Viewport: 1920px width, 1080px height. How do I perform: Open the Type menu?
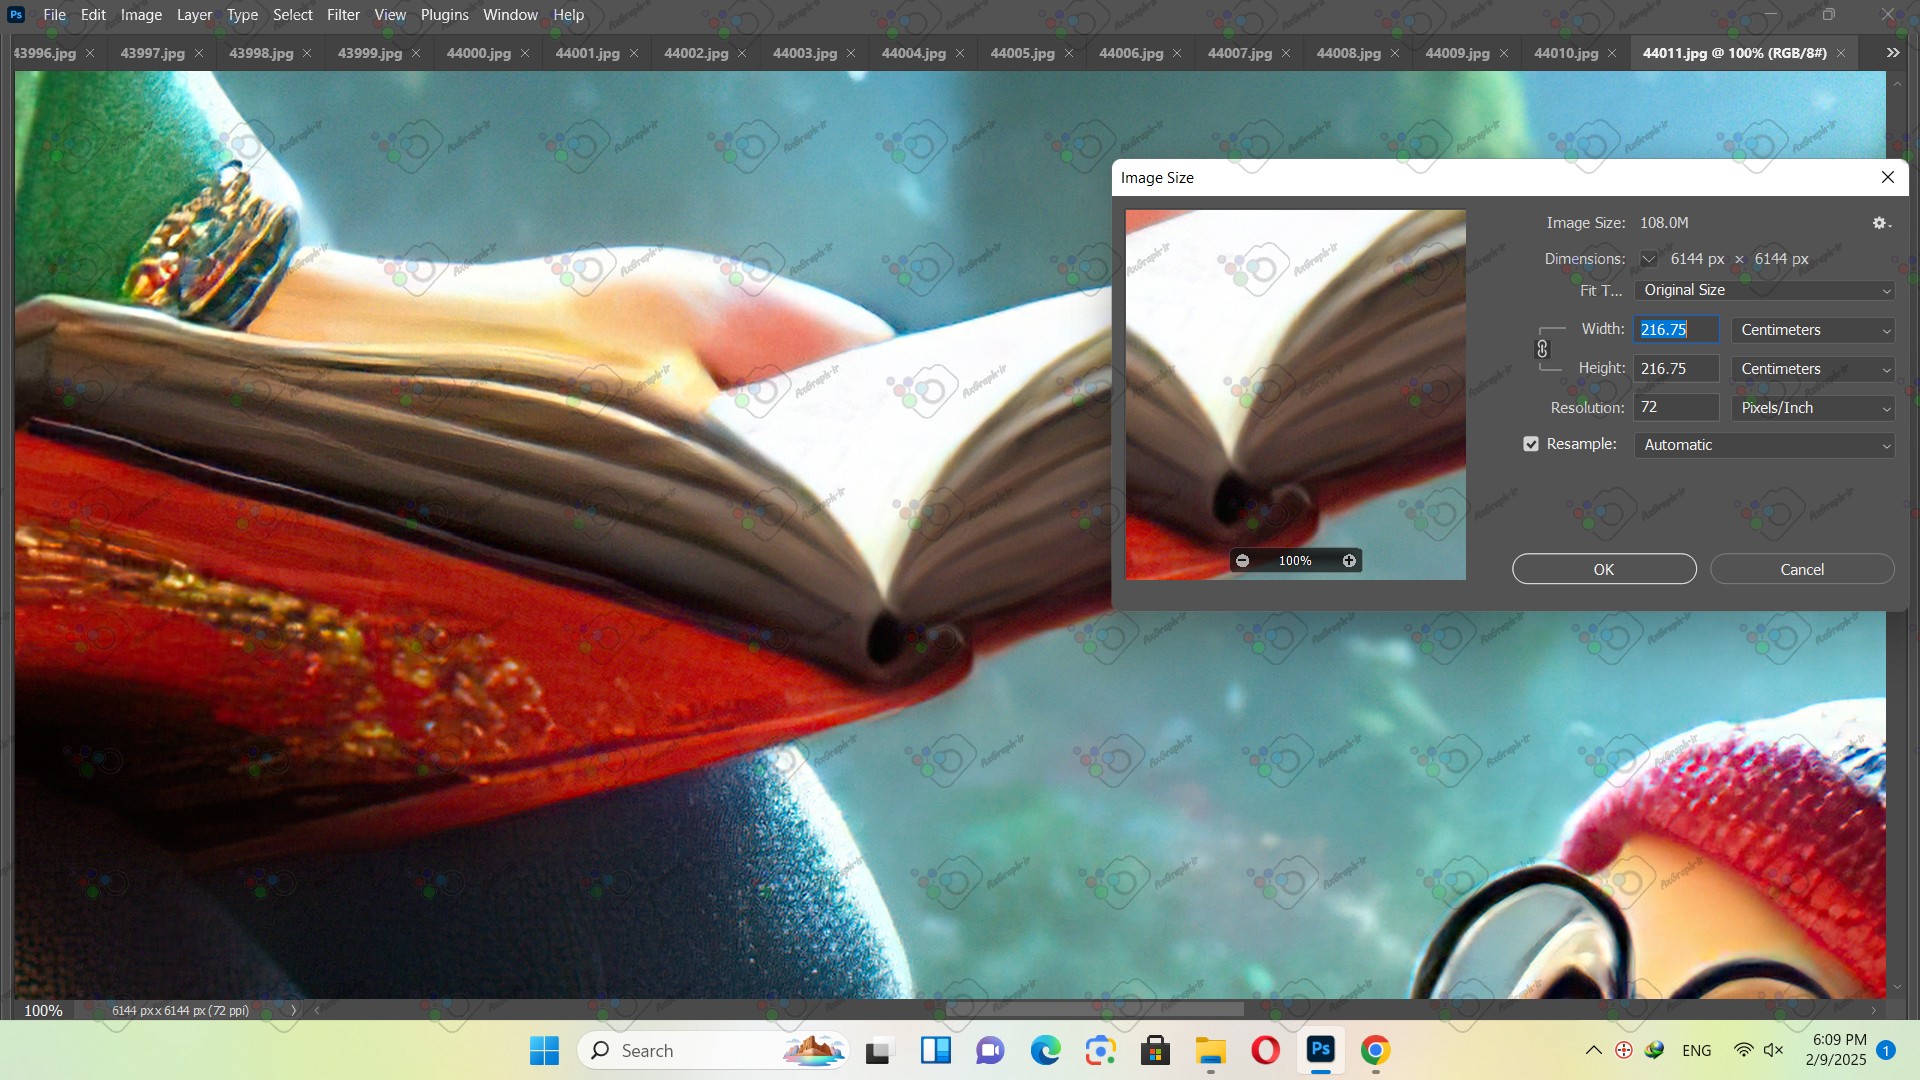pyautogui.click(x=242, y=15)
